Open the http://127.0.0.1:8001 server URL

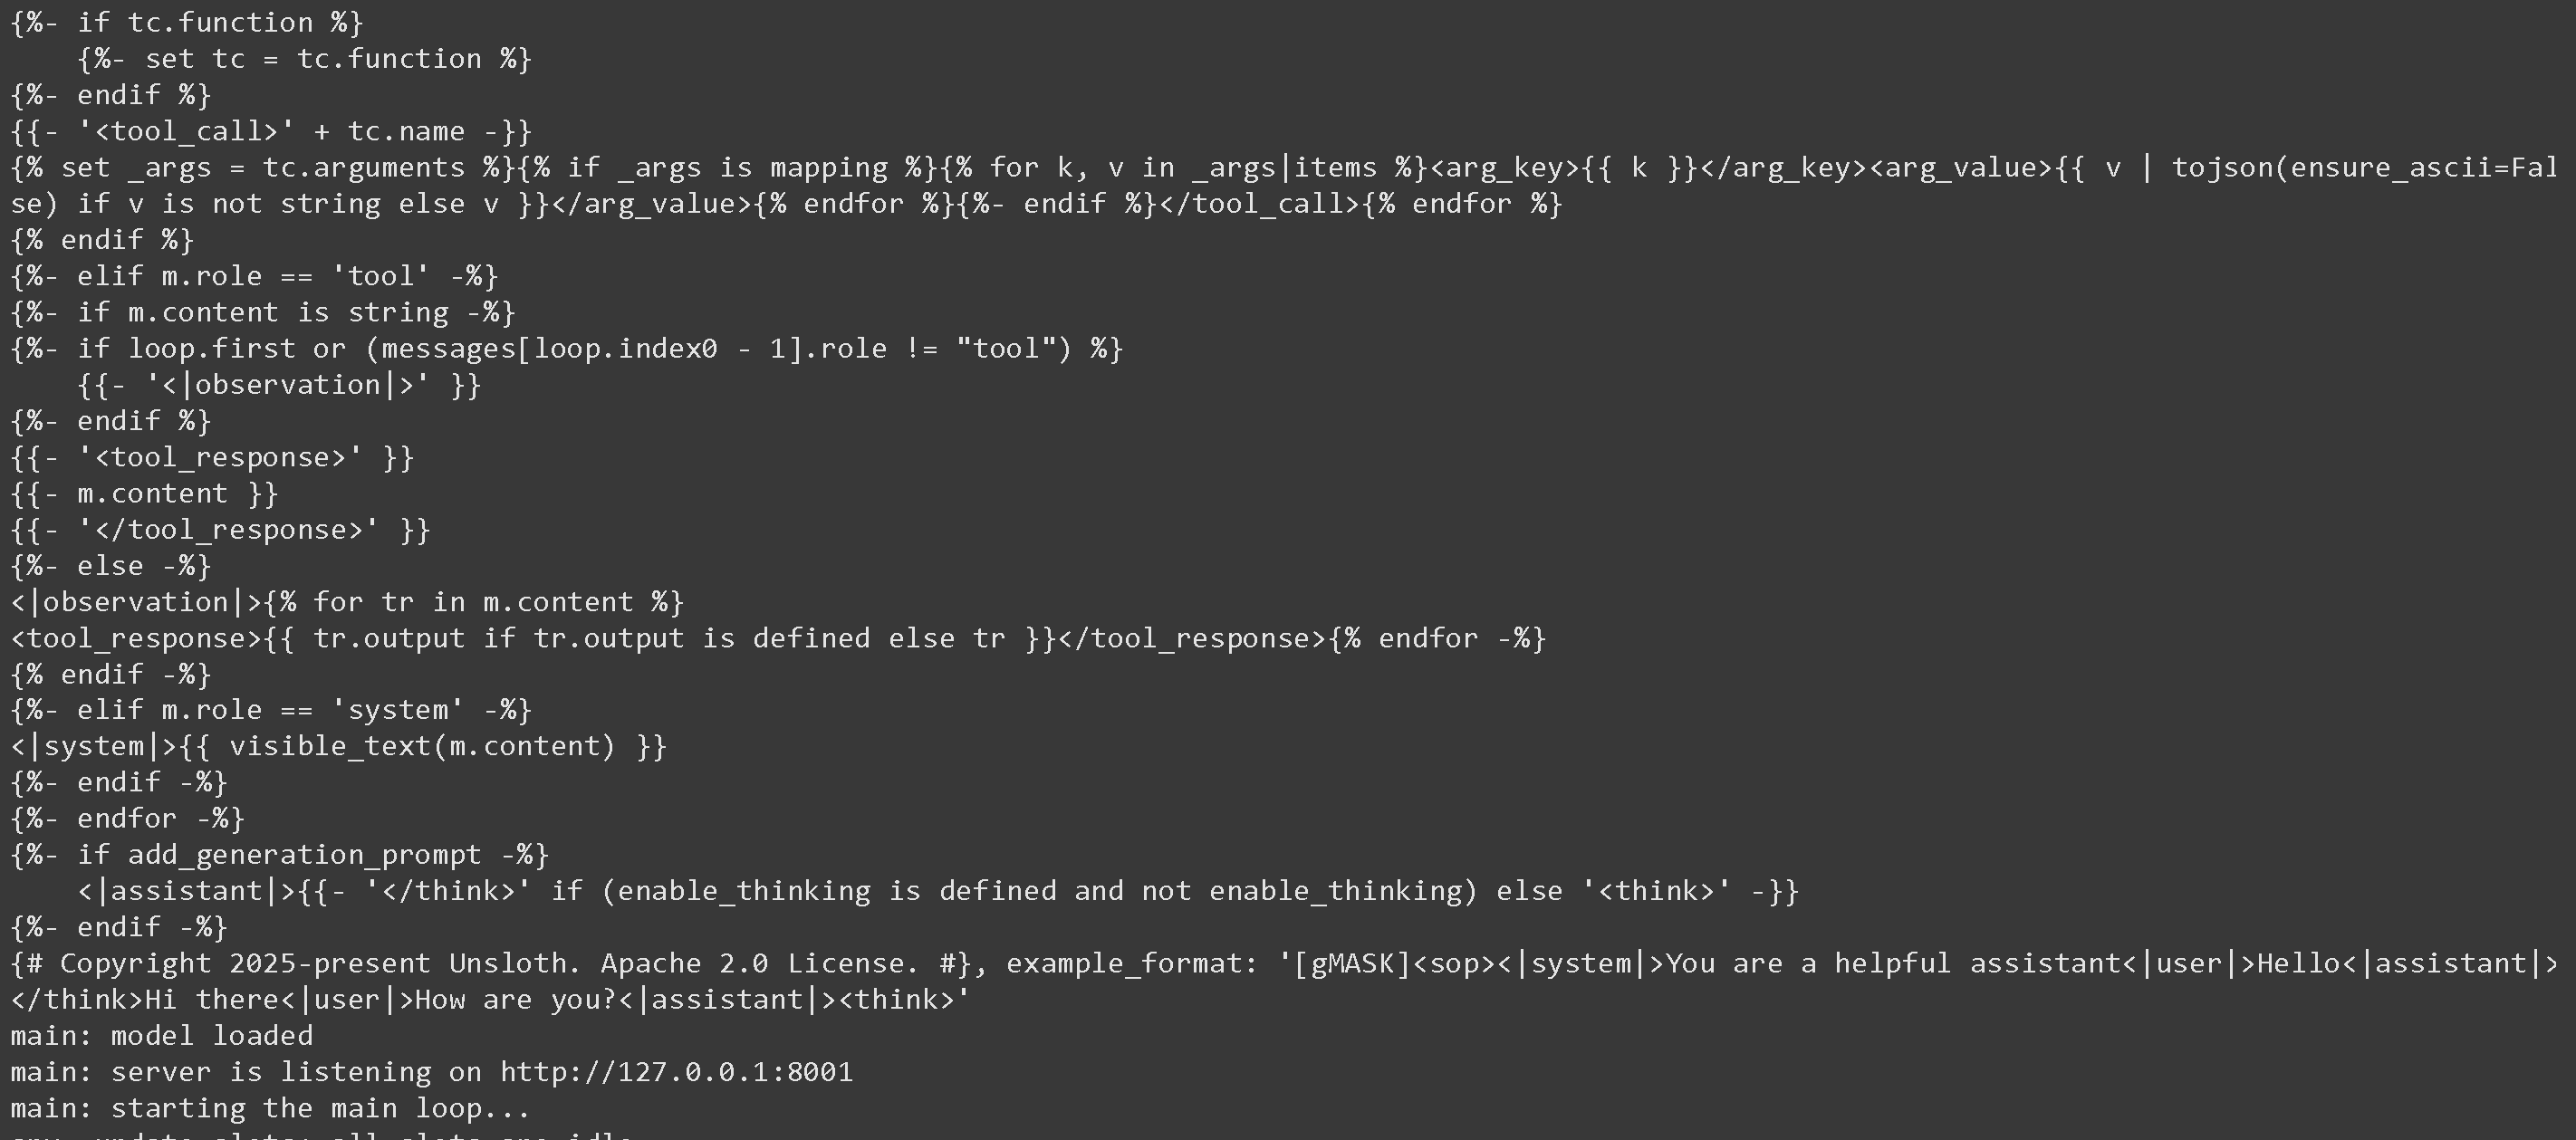pos(676,1072)
